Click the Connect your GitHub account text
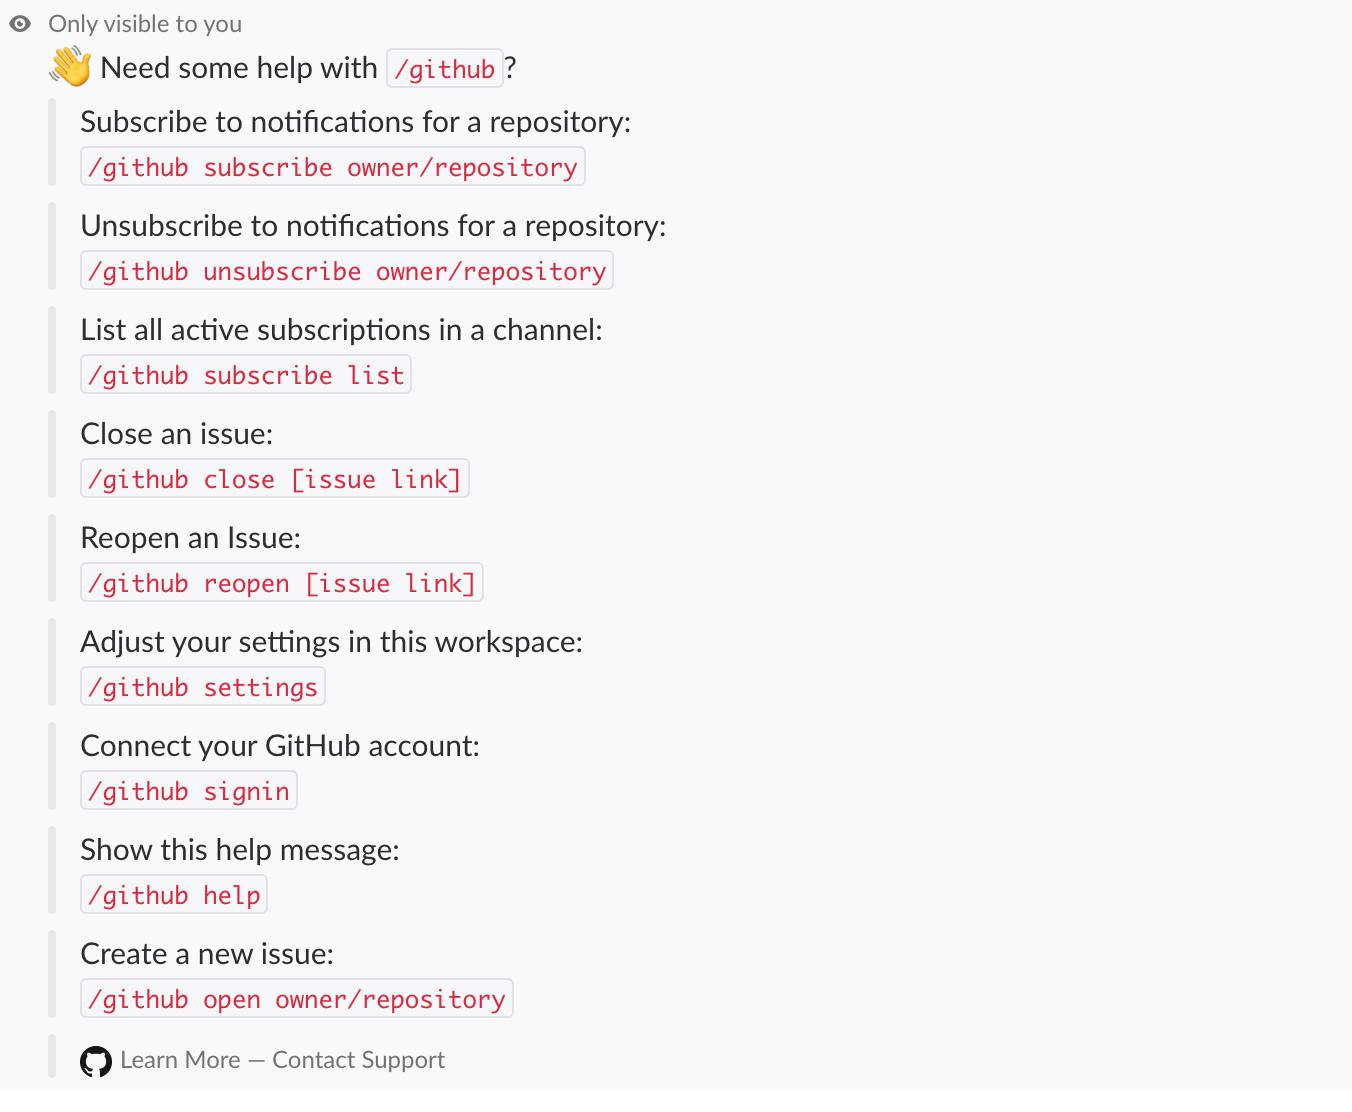The width and height of the screenshot is (1352, 1112). [x=280, y=746]
